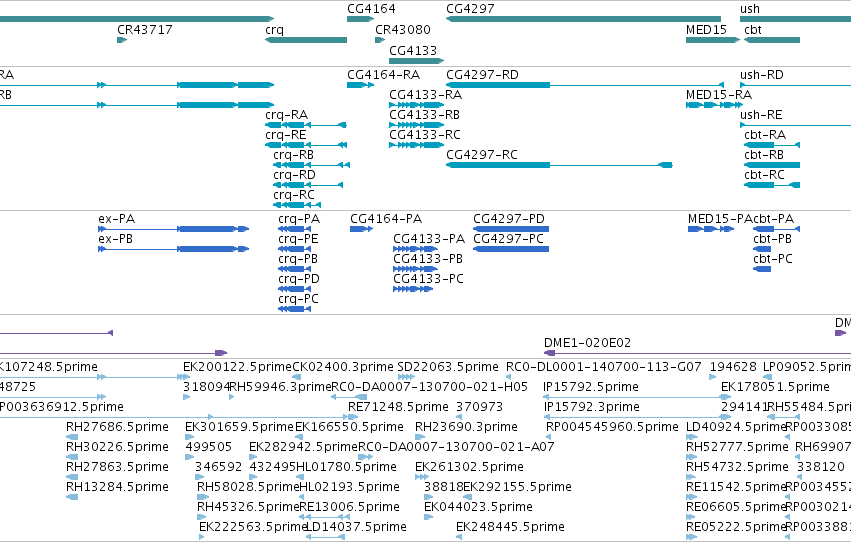Select the CR43717 gene label

pos(145,29)
